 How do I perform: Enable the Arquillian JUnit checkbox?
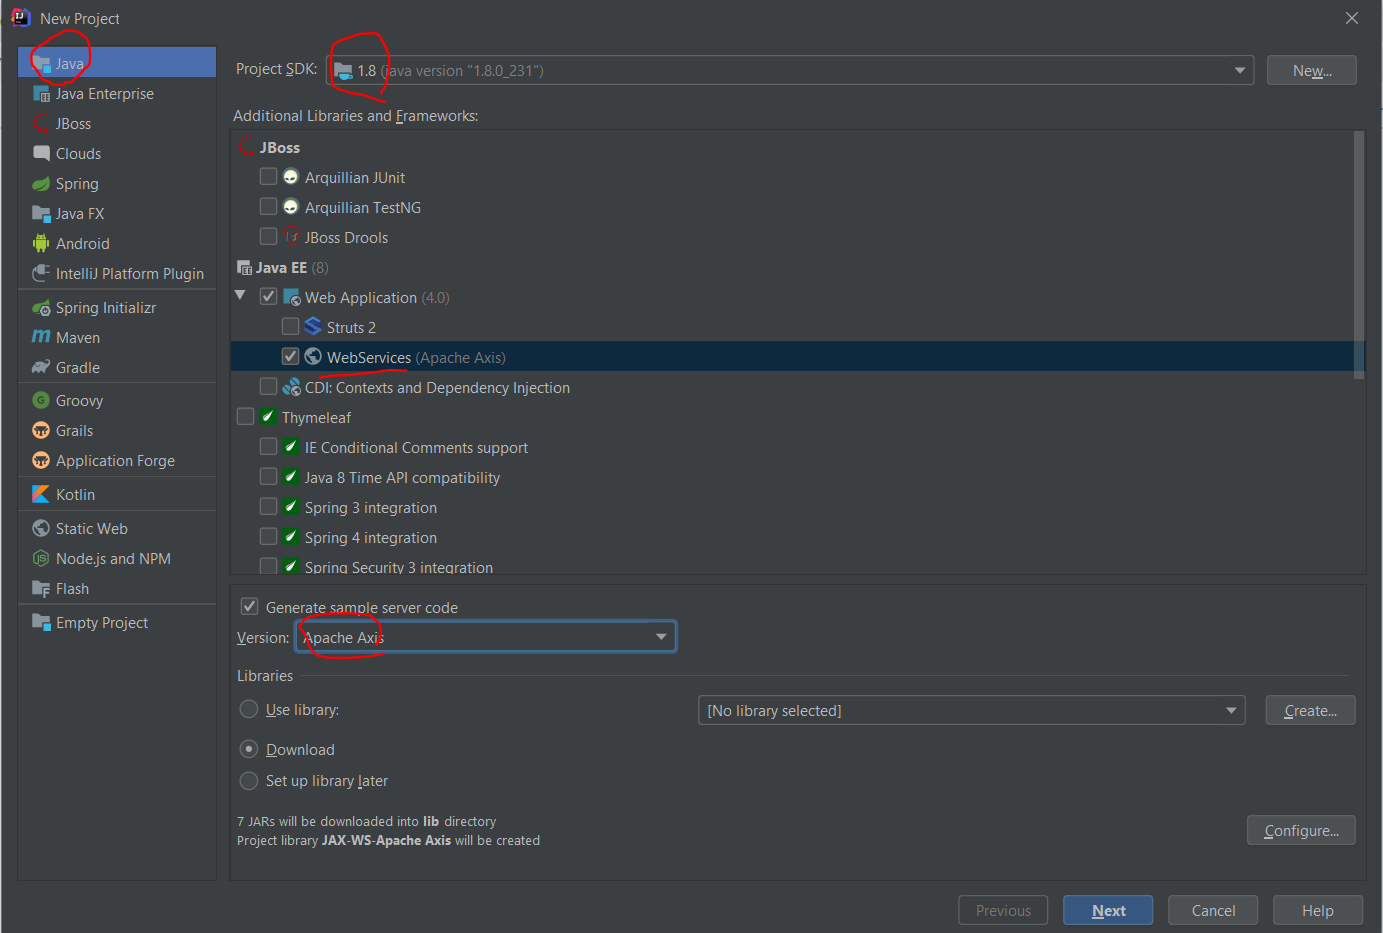268,176
